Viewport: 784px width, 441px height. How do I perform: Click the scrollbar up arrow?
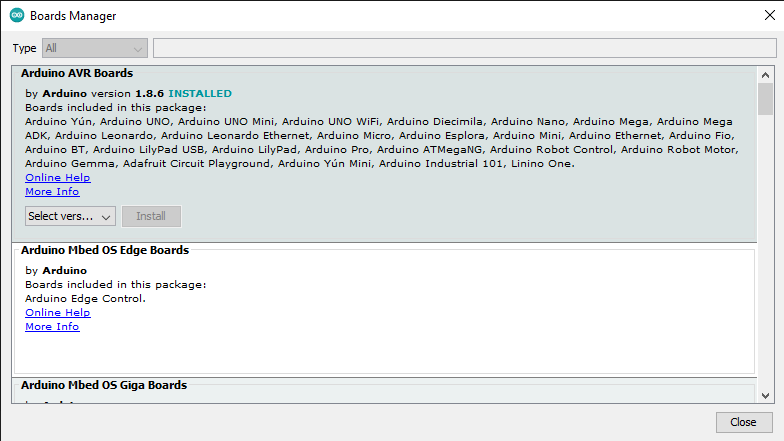(x=765, y=75)
